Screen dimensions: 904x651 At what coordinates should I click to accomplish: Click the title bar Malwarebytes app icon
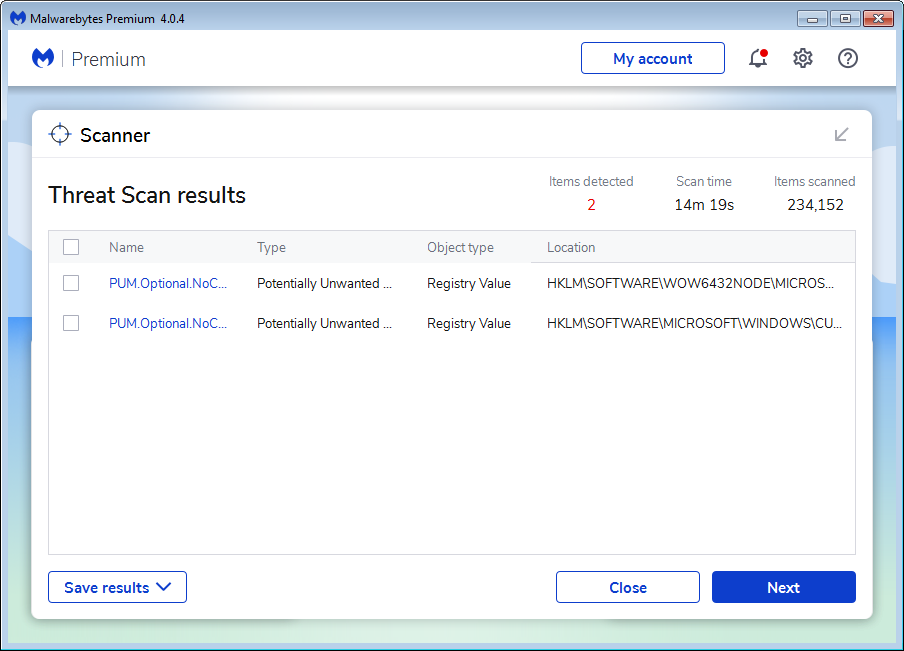pos(18,19)
